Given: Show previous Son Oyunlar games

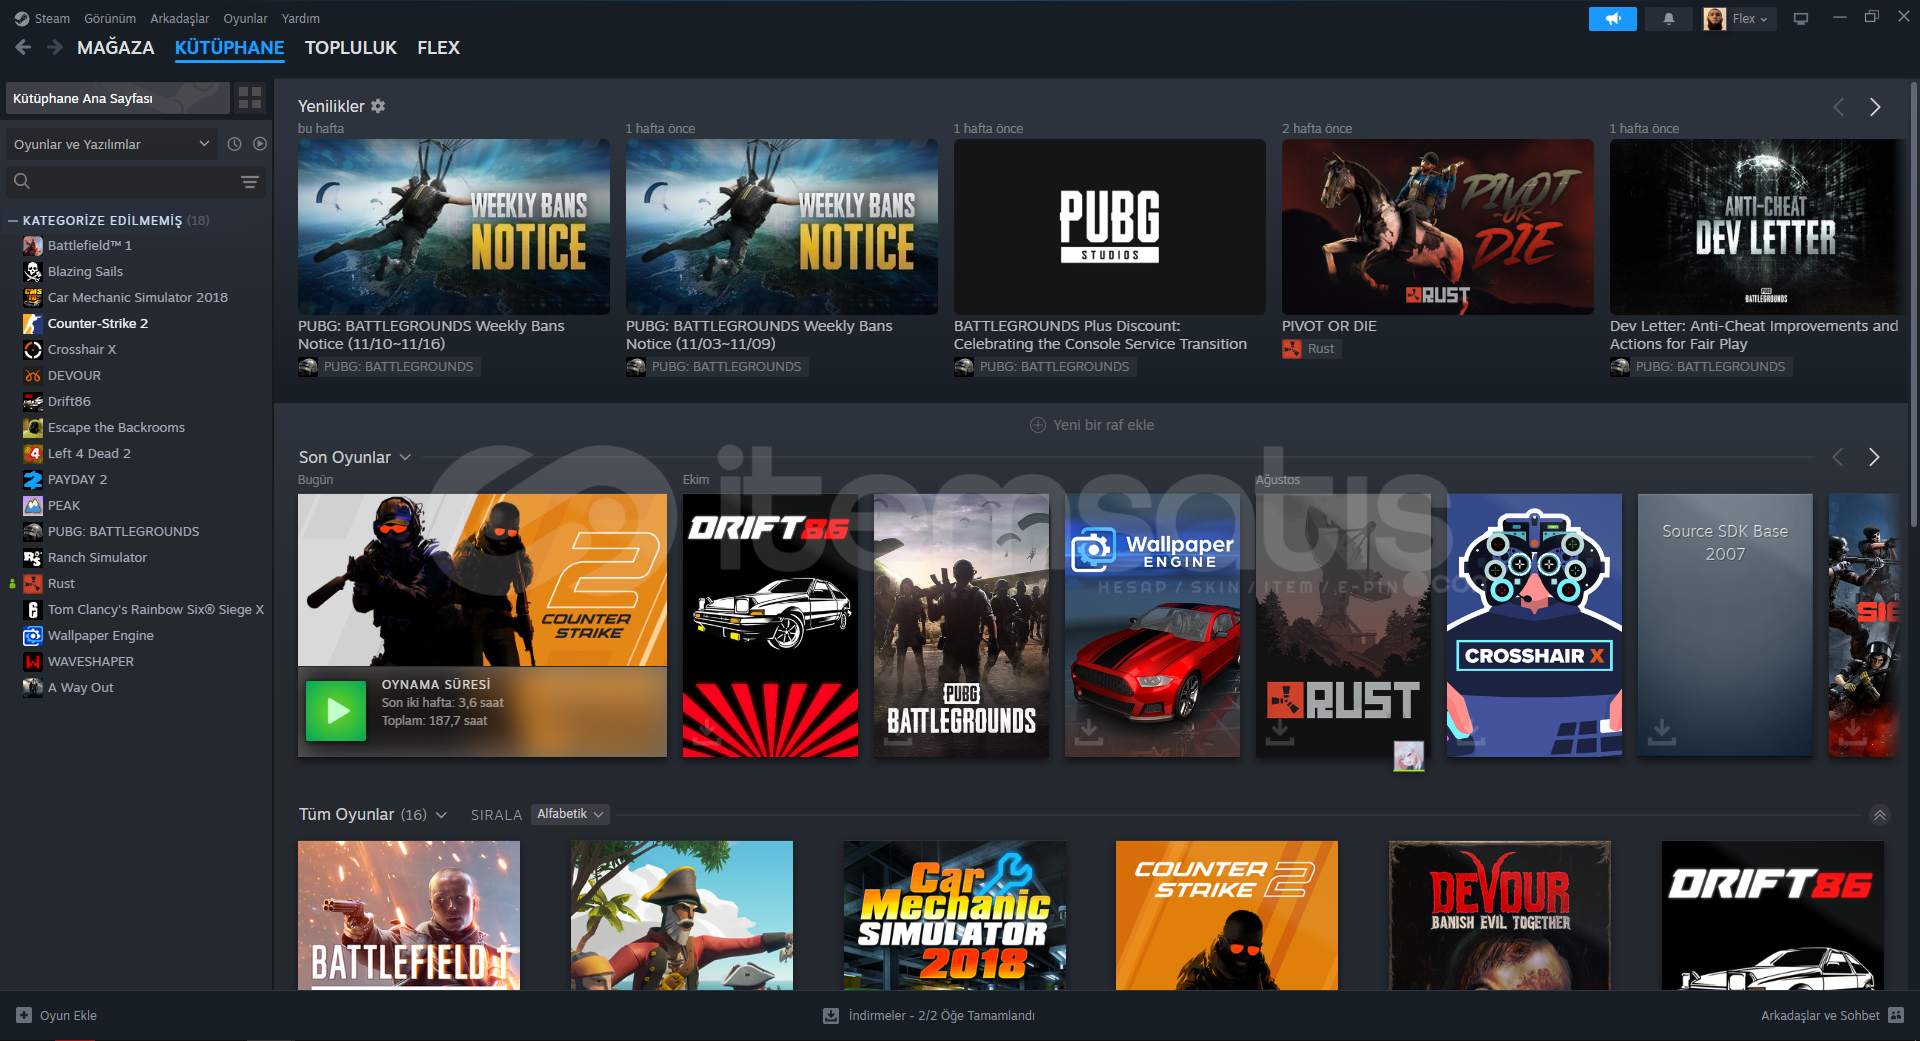Looking at the screenshot, I should (x=1837, y=457).
